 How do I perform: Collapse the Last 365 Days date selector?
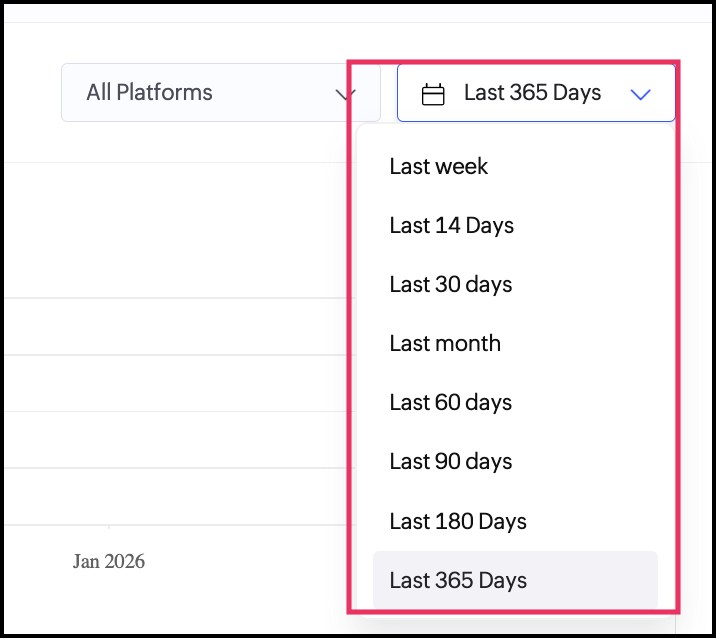click(536, 94)
